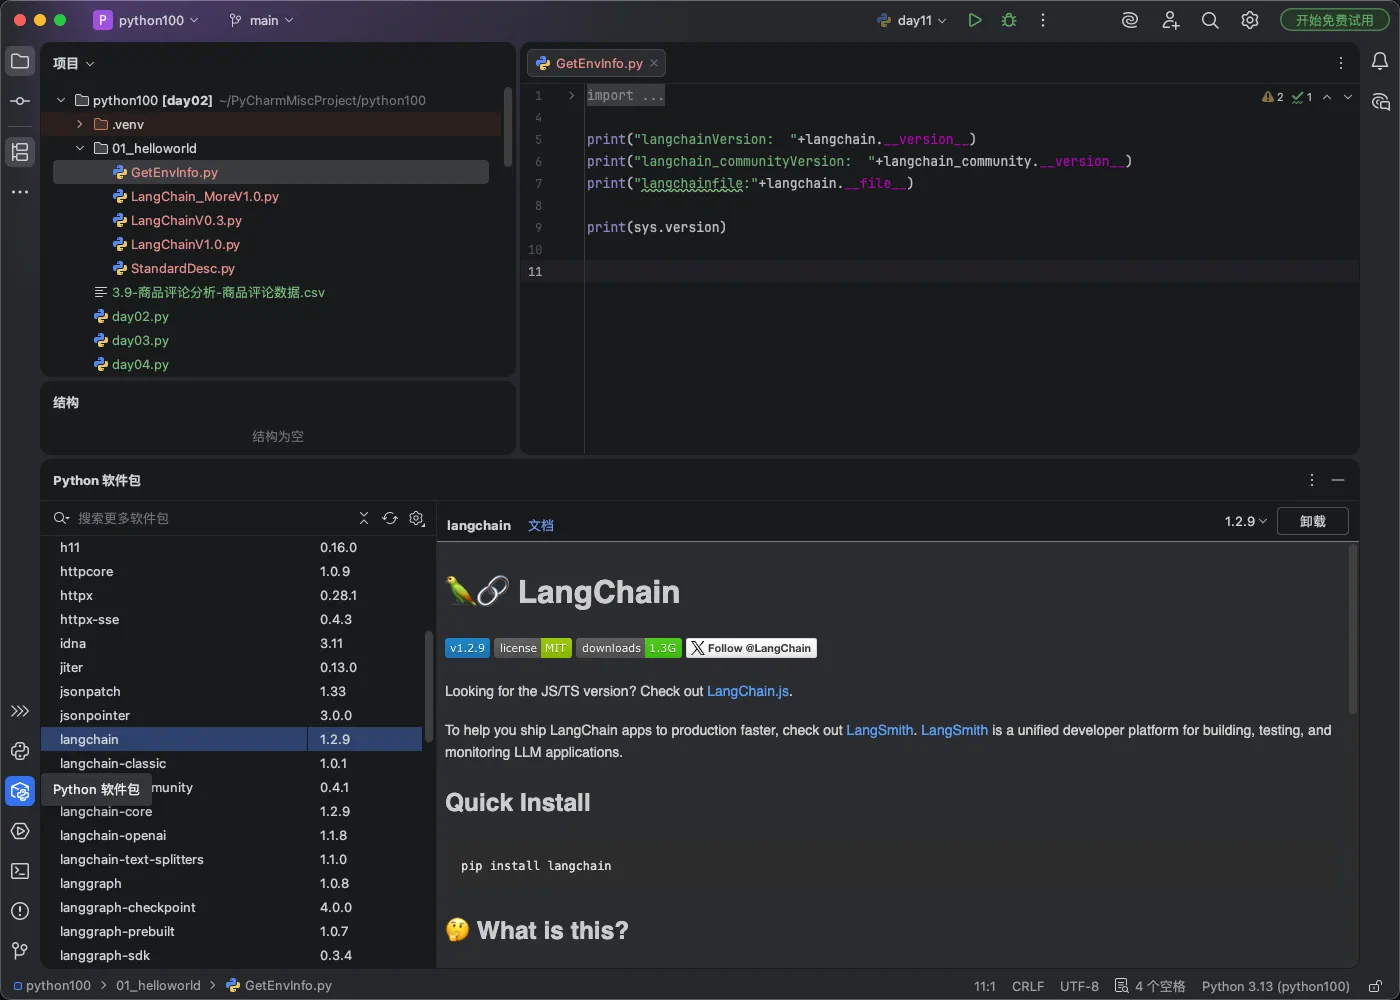
Task: Select the langgraph package row
Action: tap(232, 883)
